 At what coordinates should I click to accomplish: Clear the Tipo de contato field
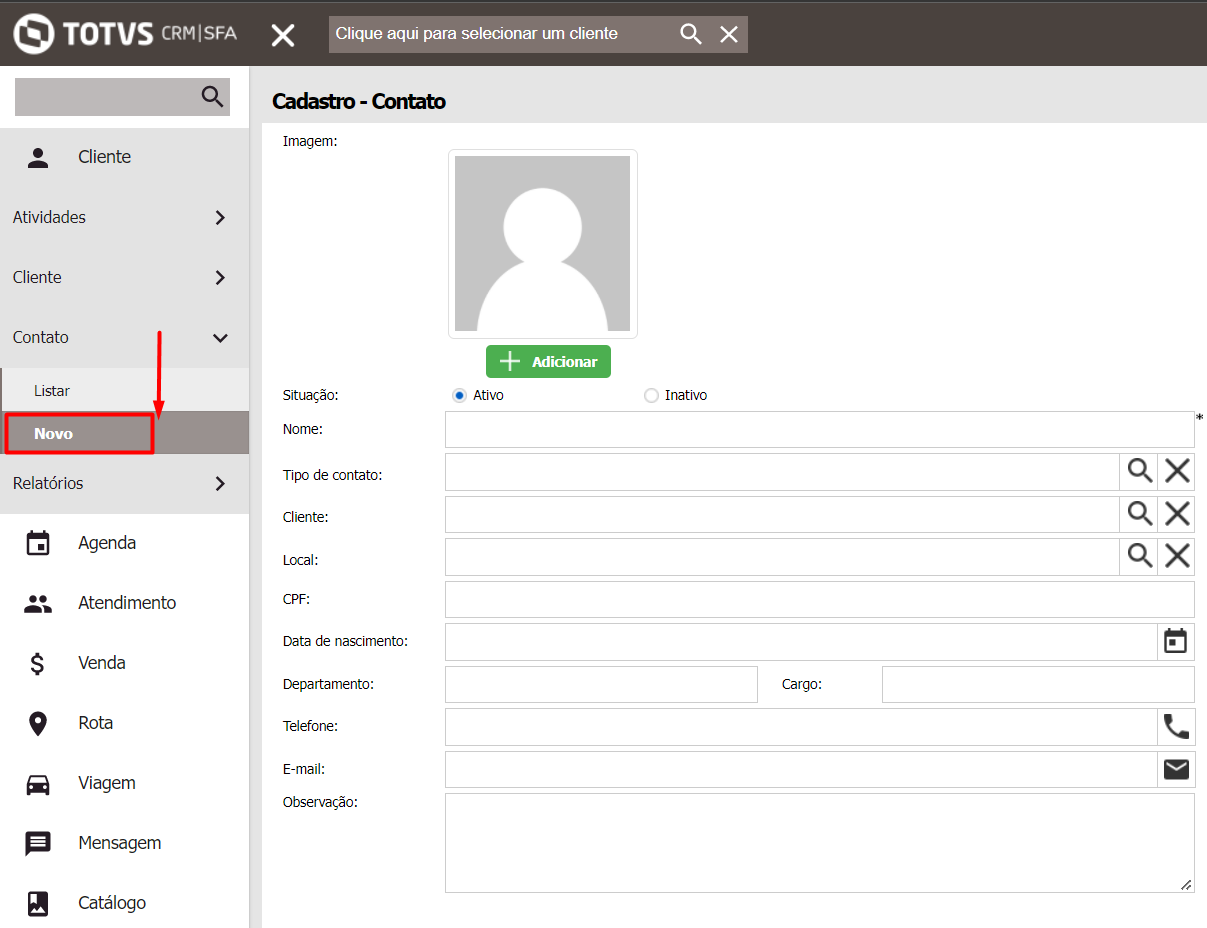1177,472
